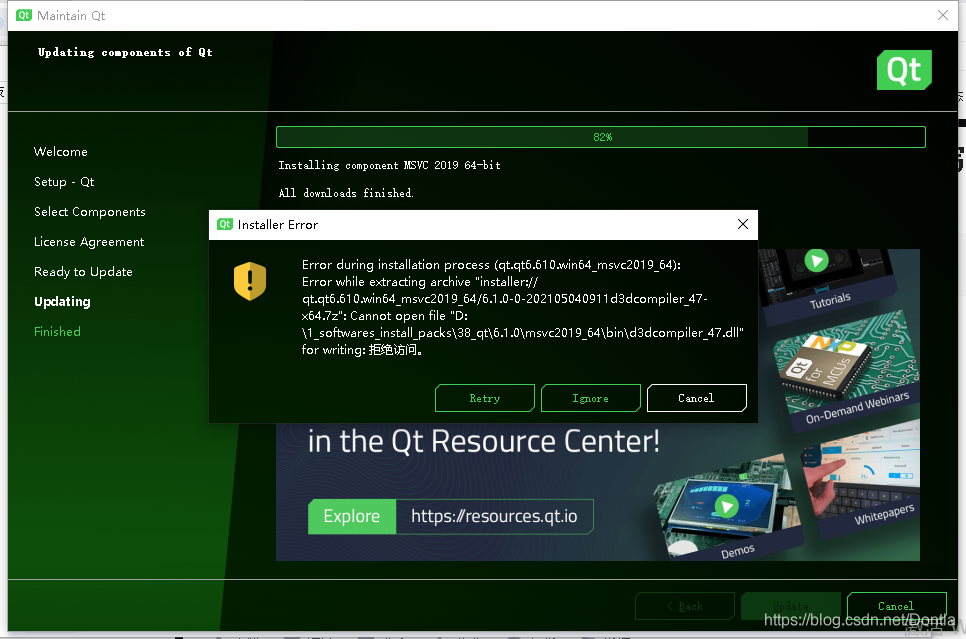Image resolution: width=966 pixels, height=639 pixels.
Task: Open the resources.qt.io link
Action: [x=496, y=516]
